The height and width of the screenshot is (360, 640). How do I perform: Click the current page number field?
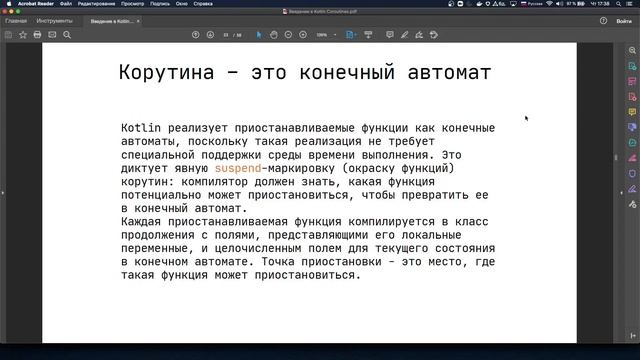226,35
